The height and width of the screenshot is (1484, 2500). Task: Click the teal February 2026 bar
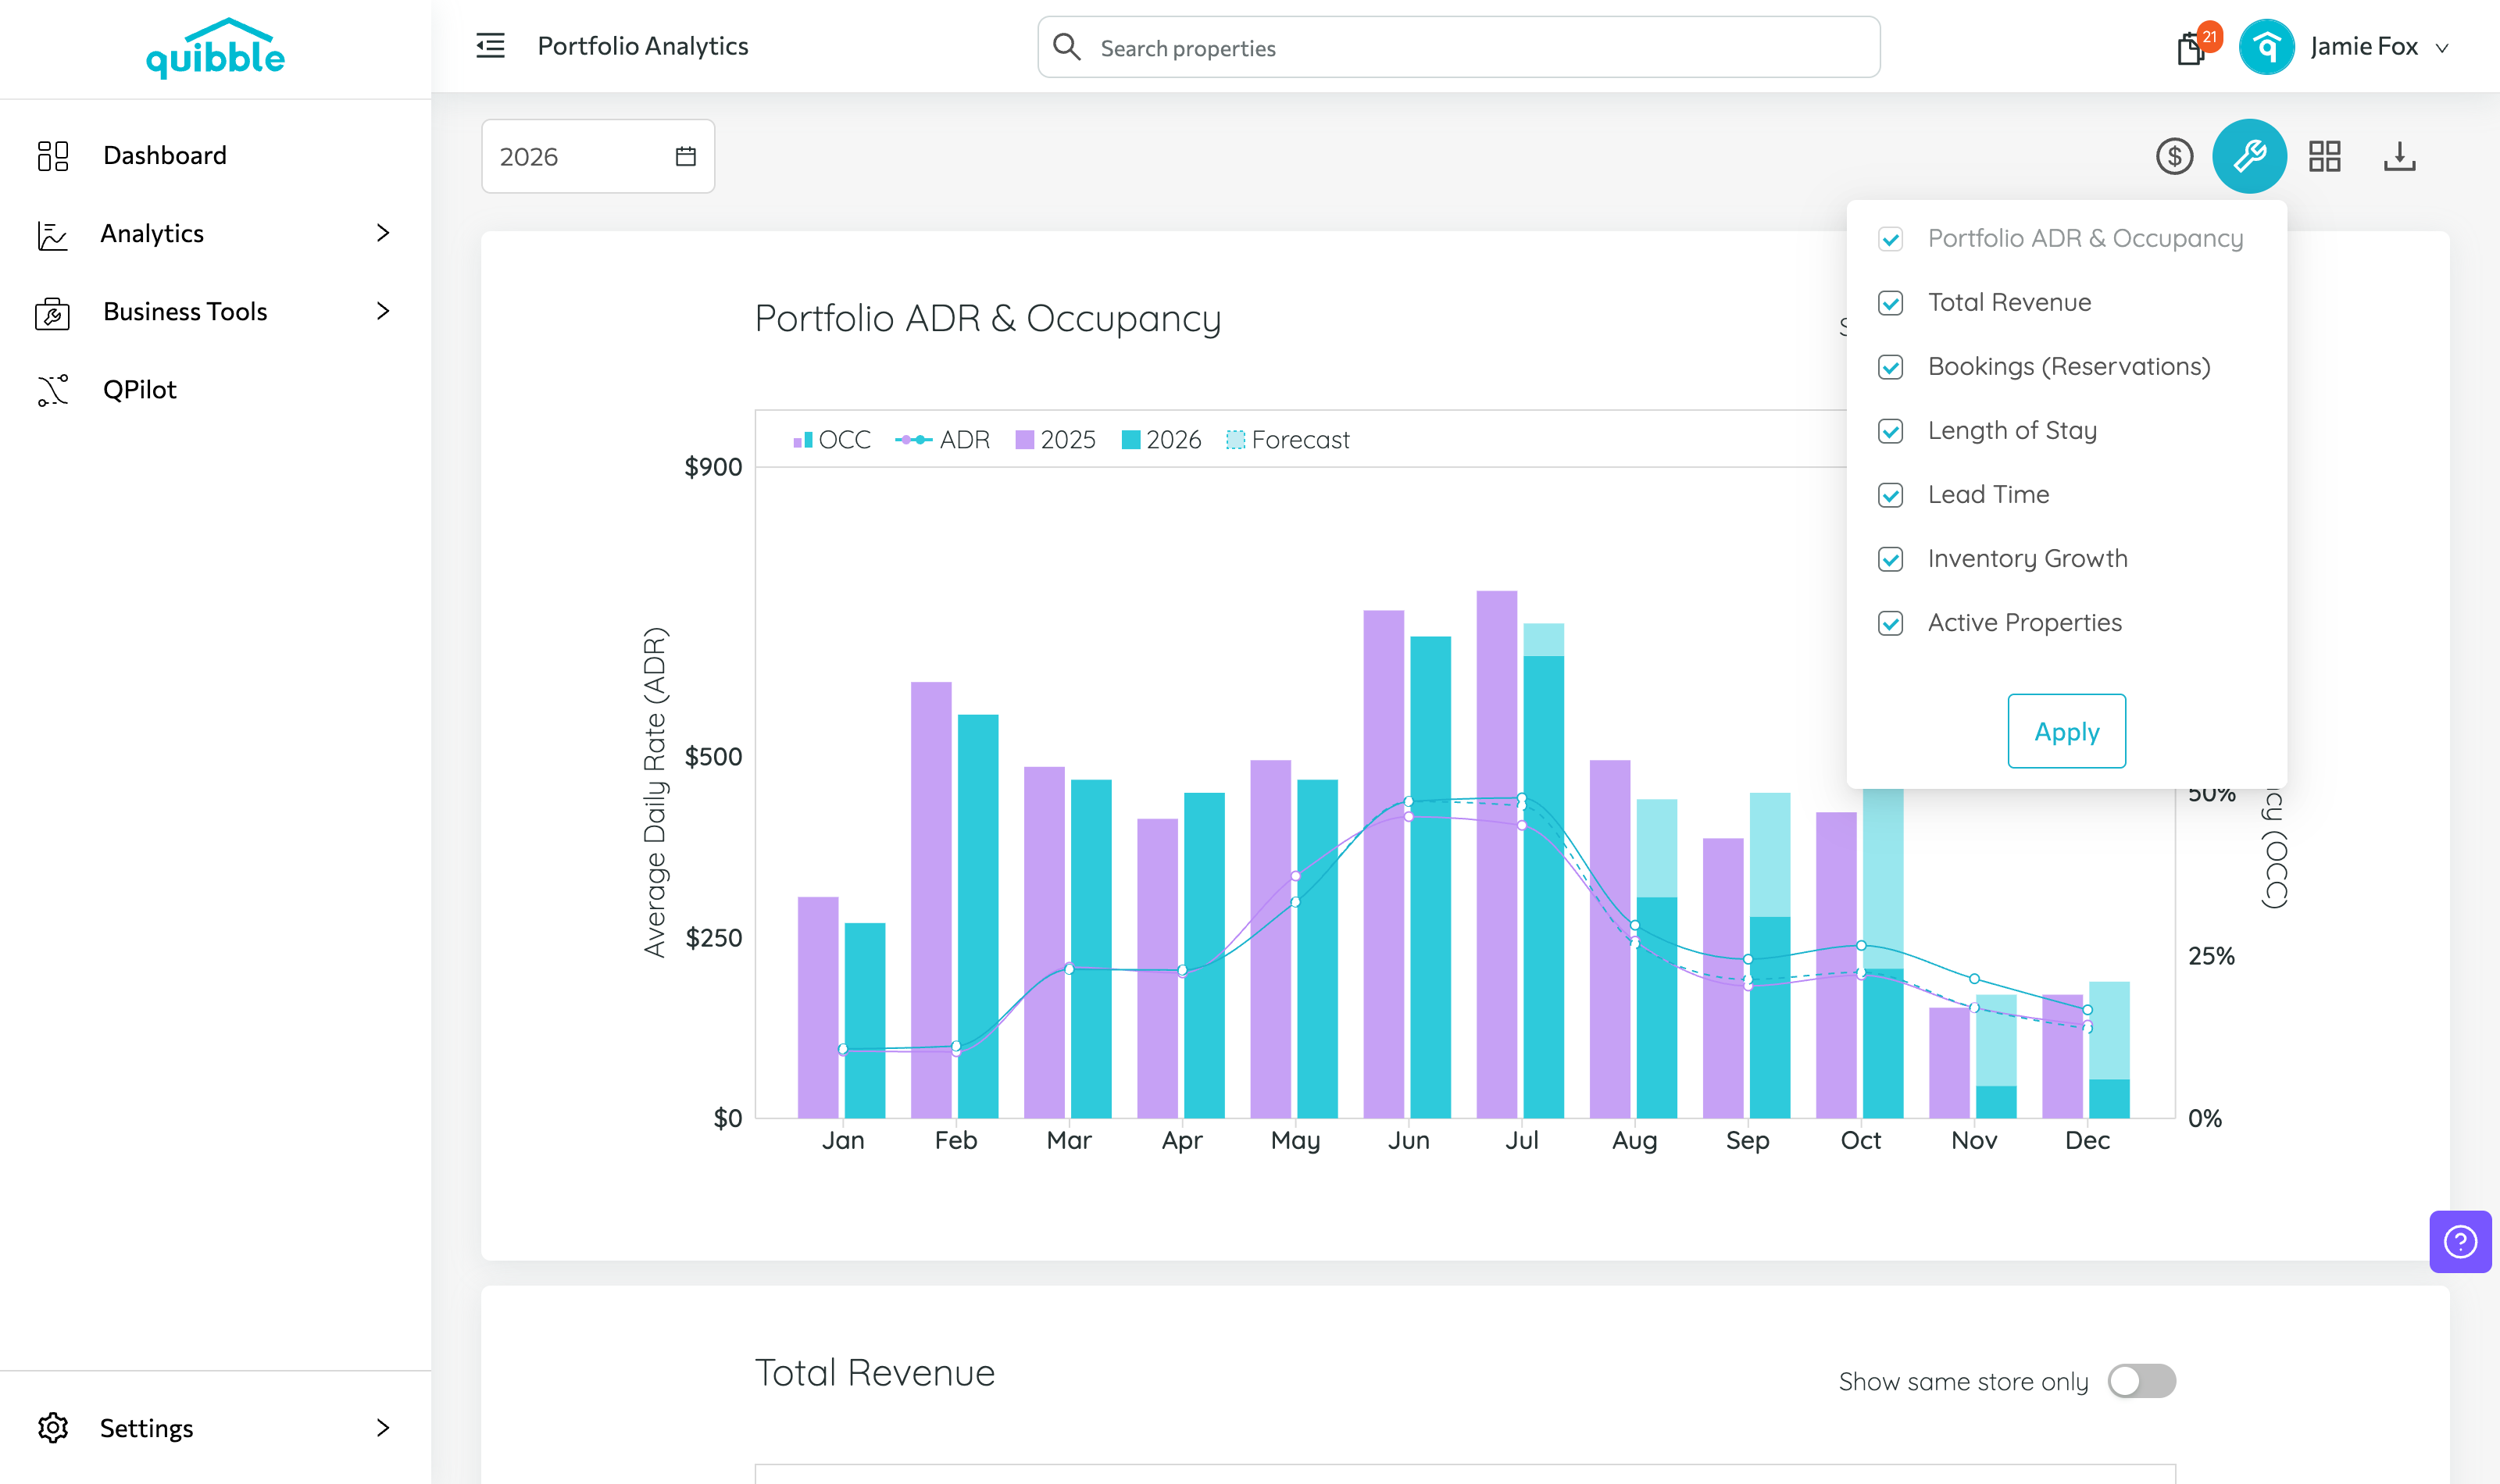pos(977,916)
